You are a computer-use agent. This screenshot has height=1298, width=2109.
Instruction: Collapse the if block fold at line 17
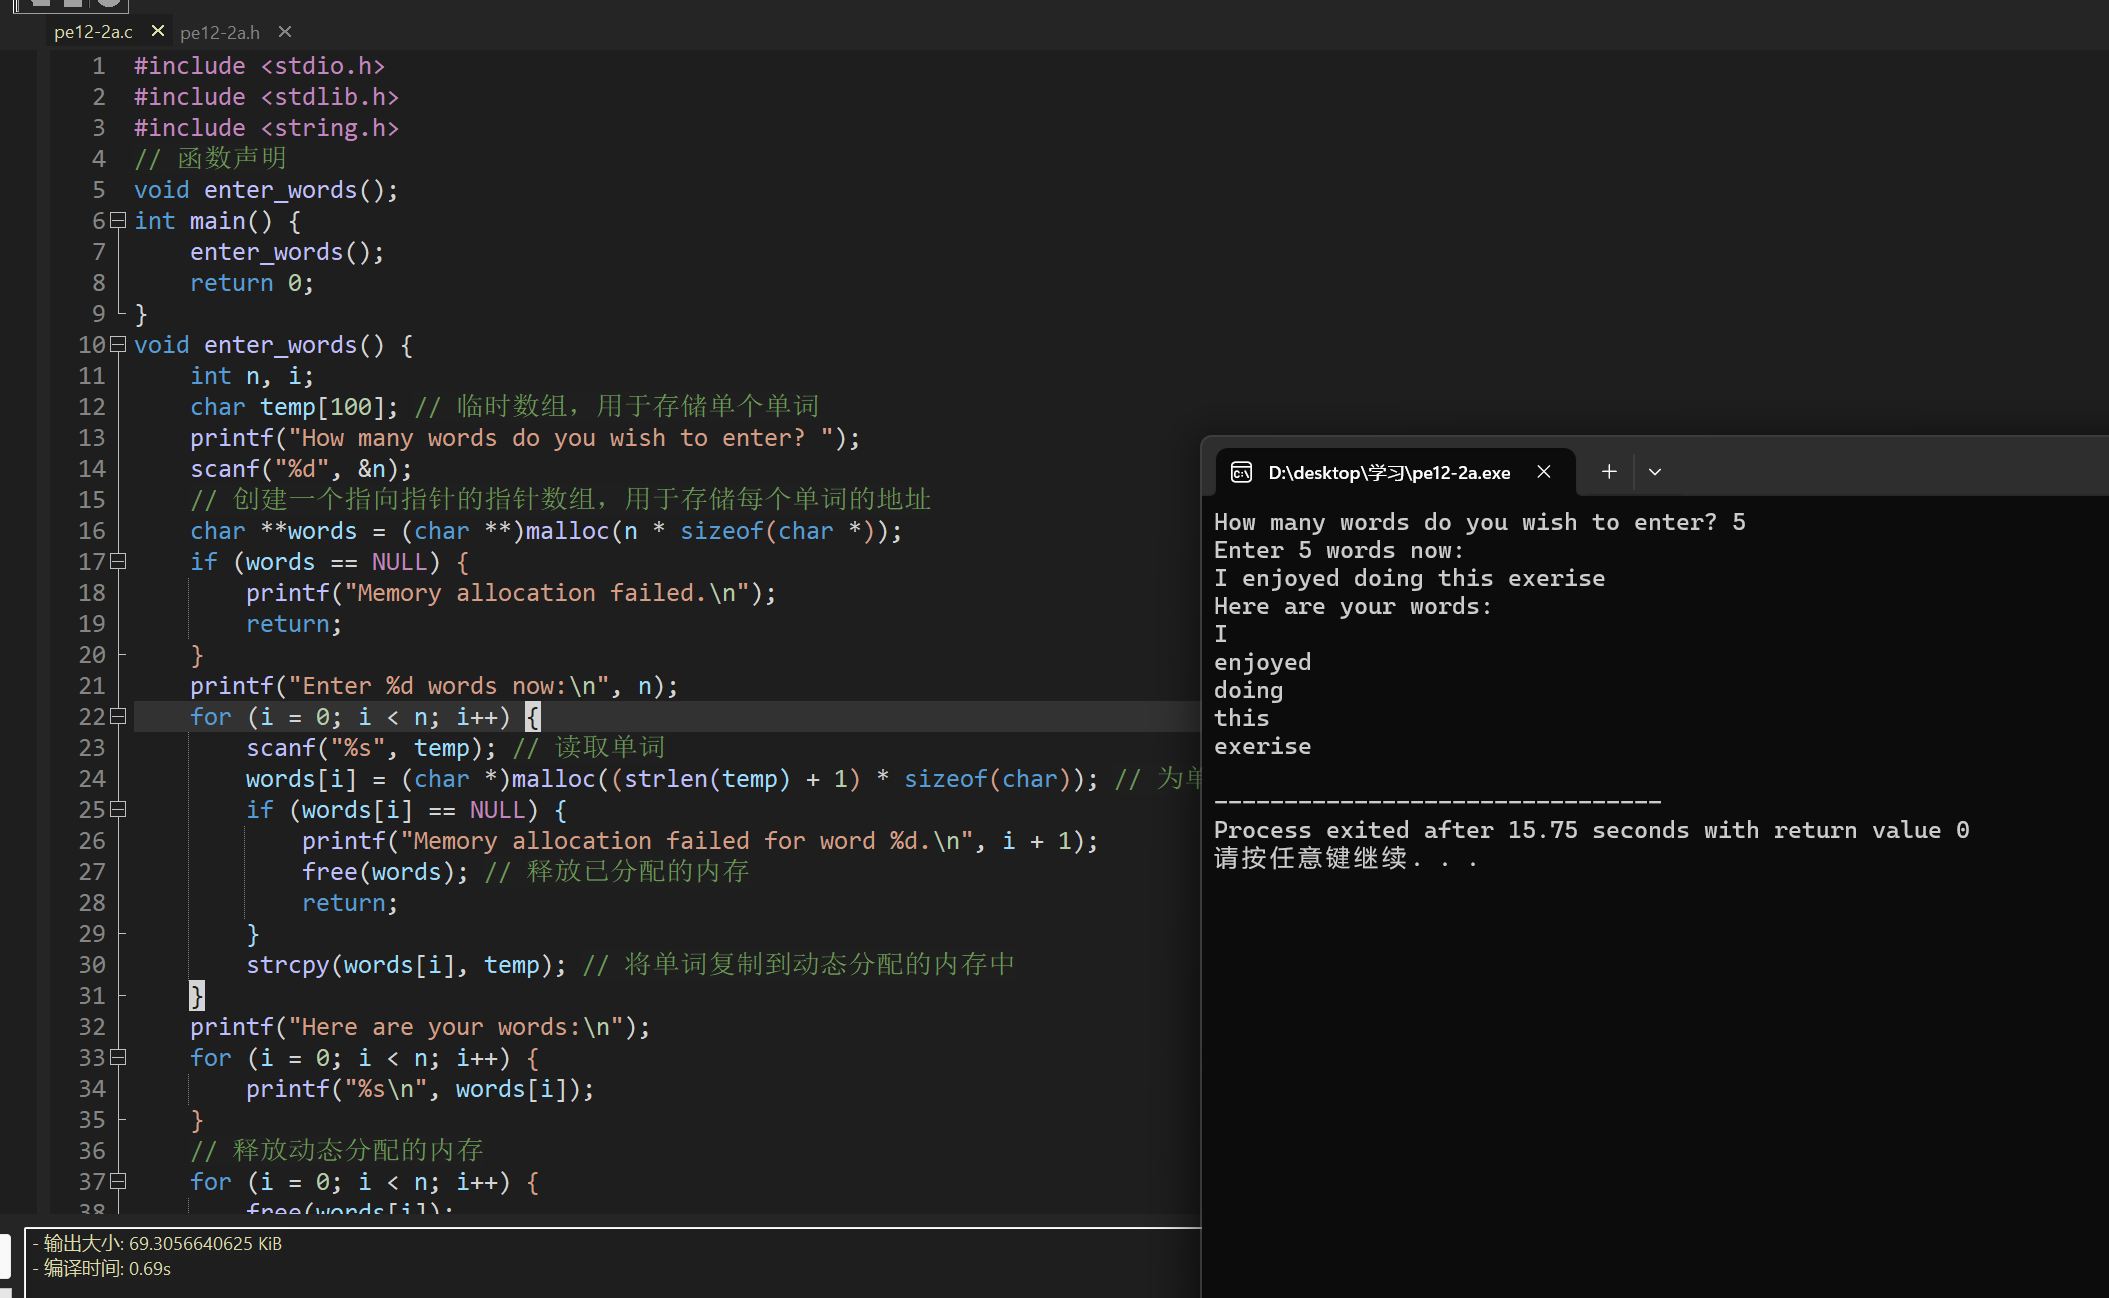pos(118,561)
